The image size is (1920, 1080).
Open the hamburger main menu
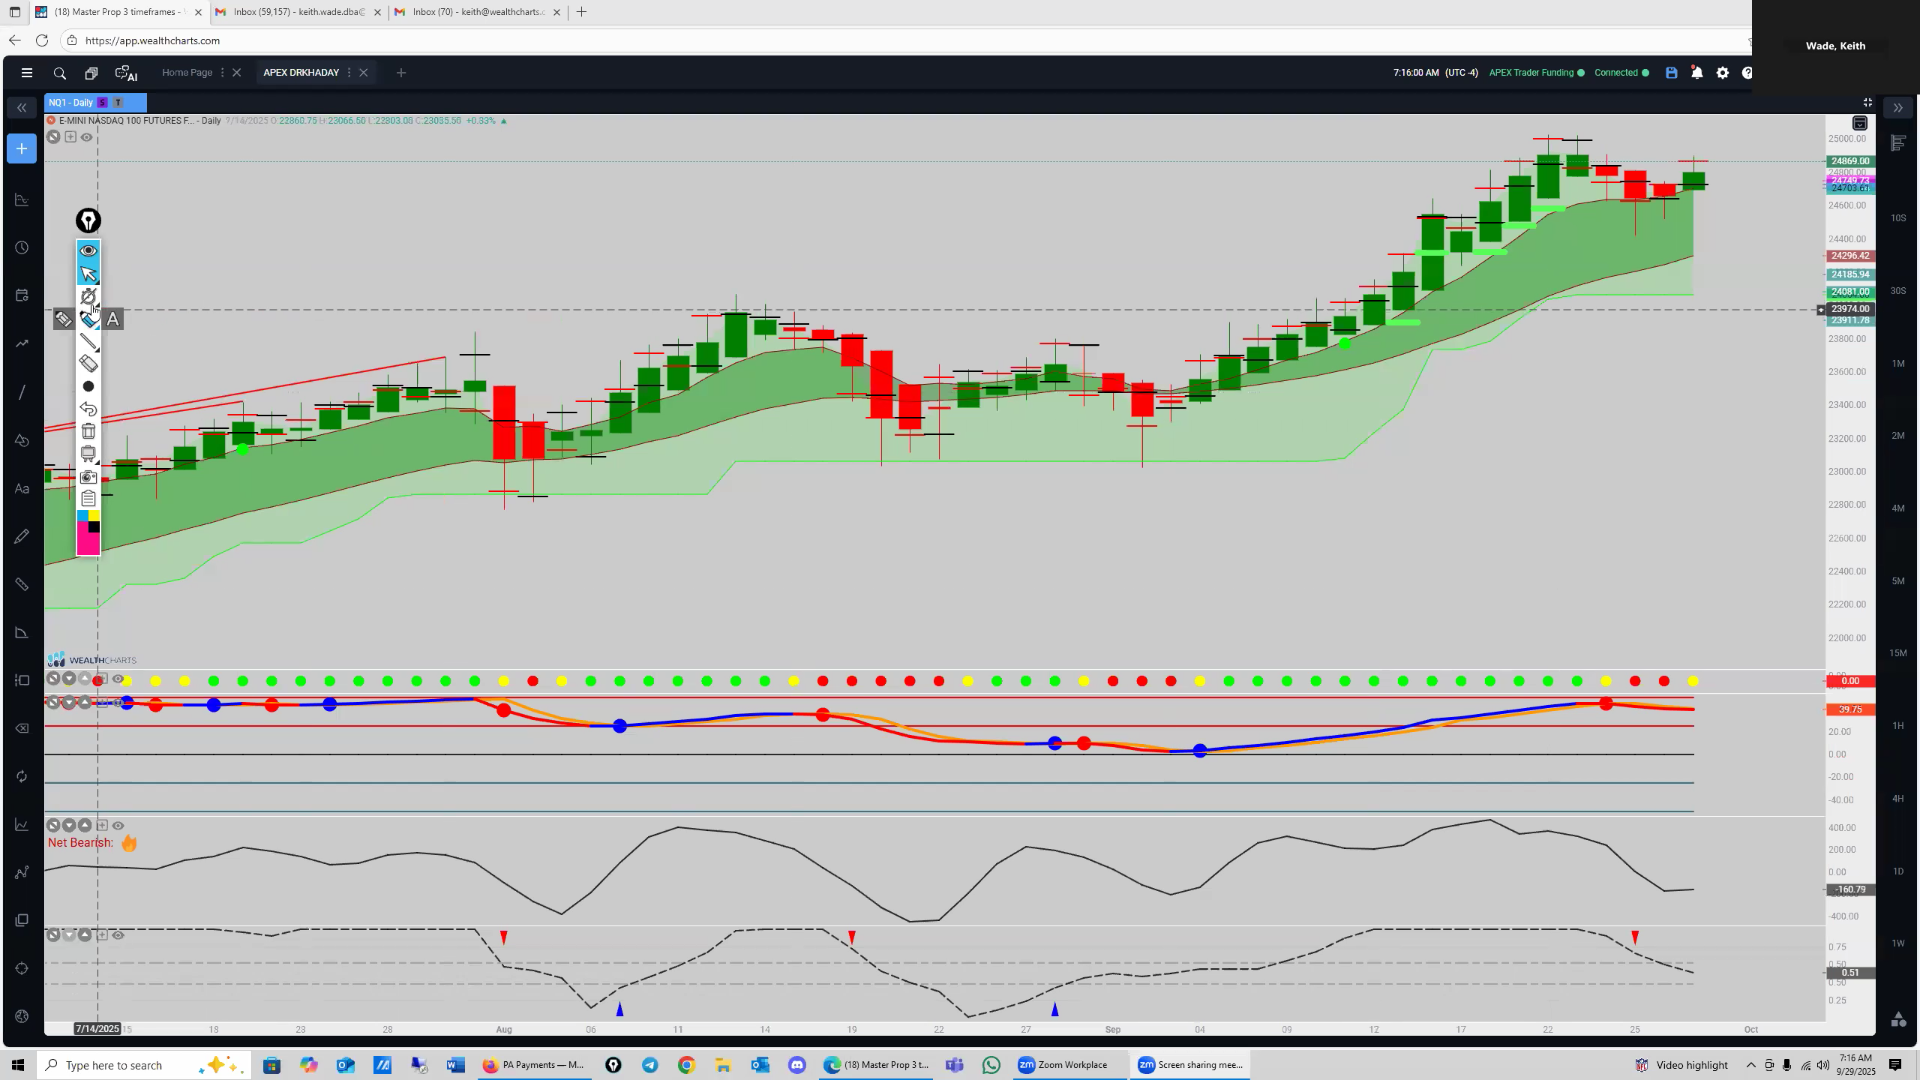tap(27, 73)
